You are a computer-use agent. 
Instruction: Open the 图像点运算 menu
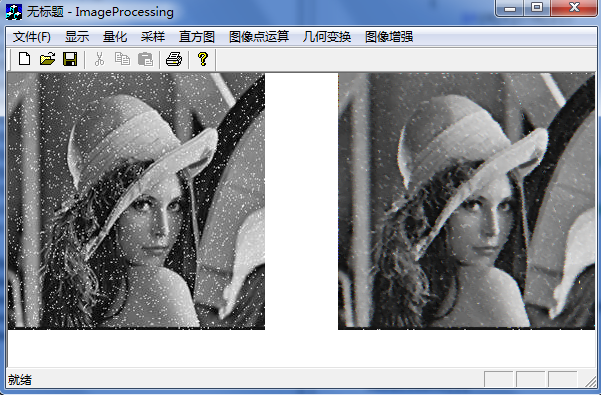click(259, 37)
